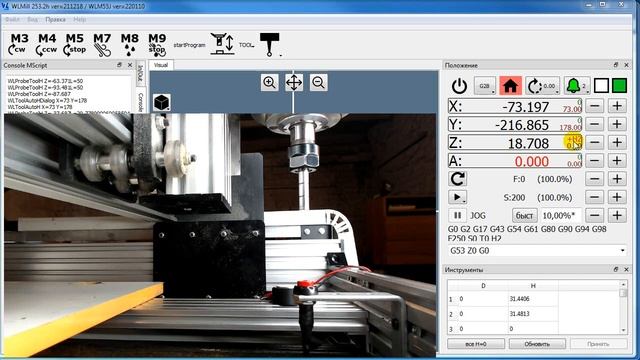Open the G53 Z0 G0 command dropdown
Image resolution: width=640 pixels, height=360 pixels.
[x=622, y=250]
